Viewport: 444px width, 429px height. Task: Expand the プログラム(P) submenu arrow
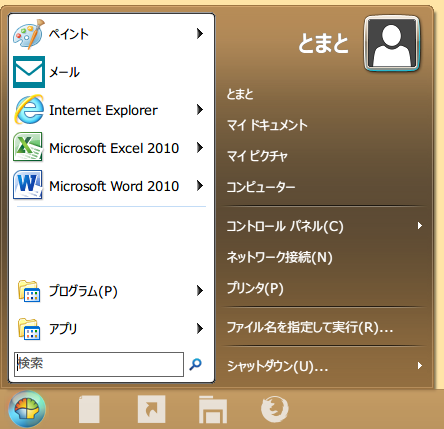(x=200, y=291)
